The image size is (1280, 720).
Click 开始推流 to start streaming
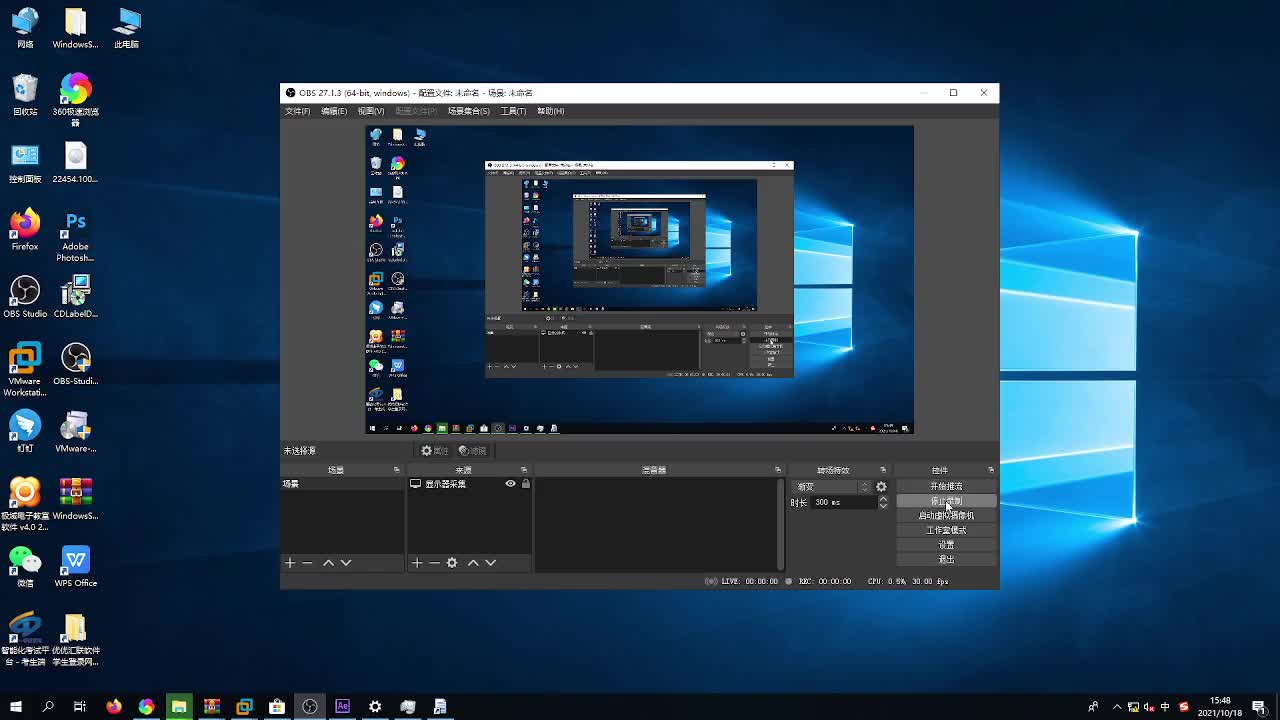[x=945, y=486]
